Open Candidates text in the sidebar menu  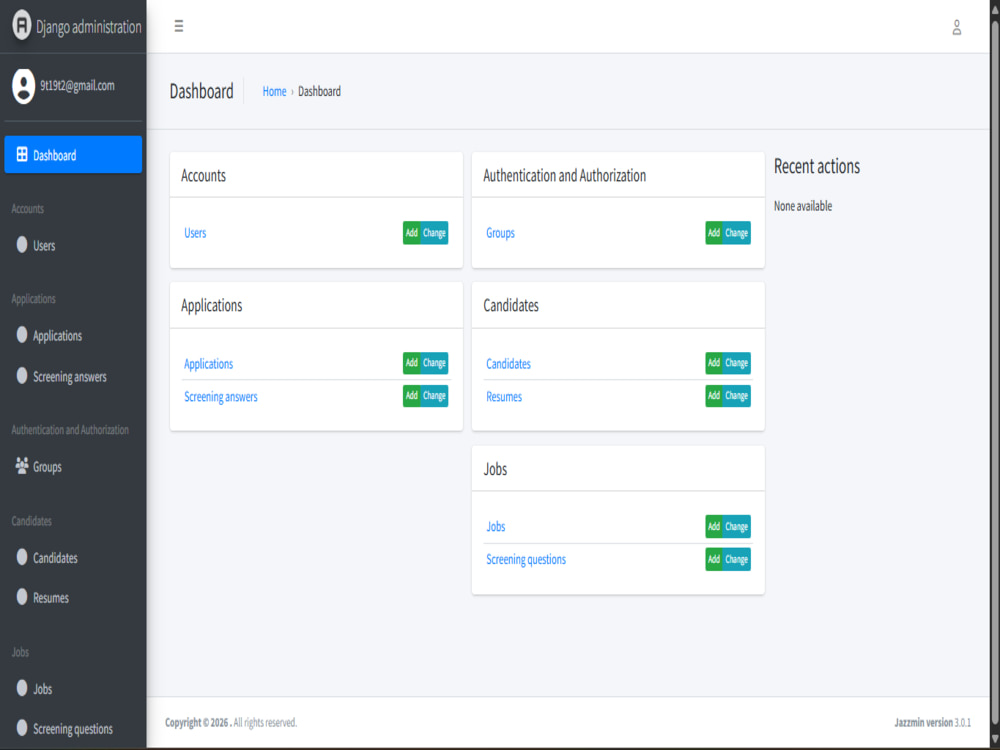(55, 558)
